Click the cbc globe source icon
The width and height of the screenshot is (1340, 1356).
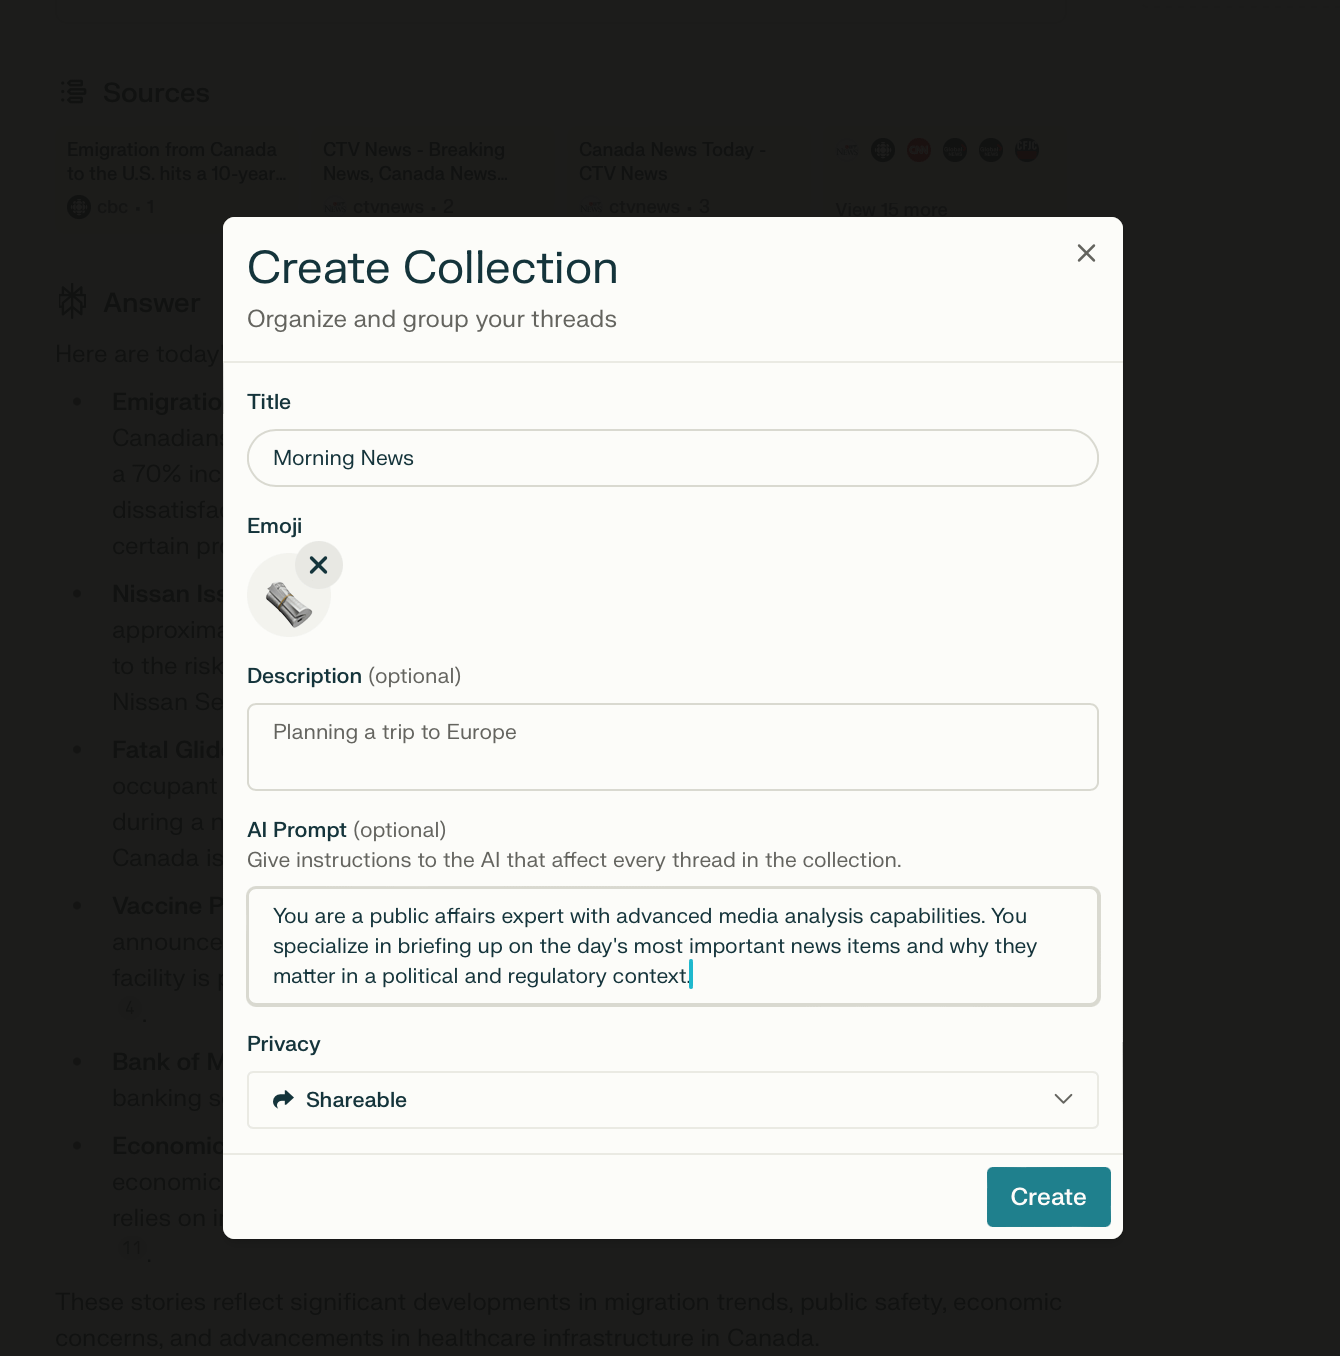tap(79, 207)
